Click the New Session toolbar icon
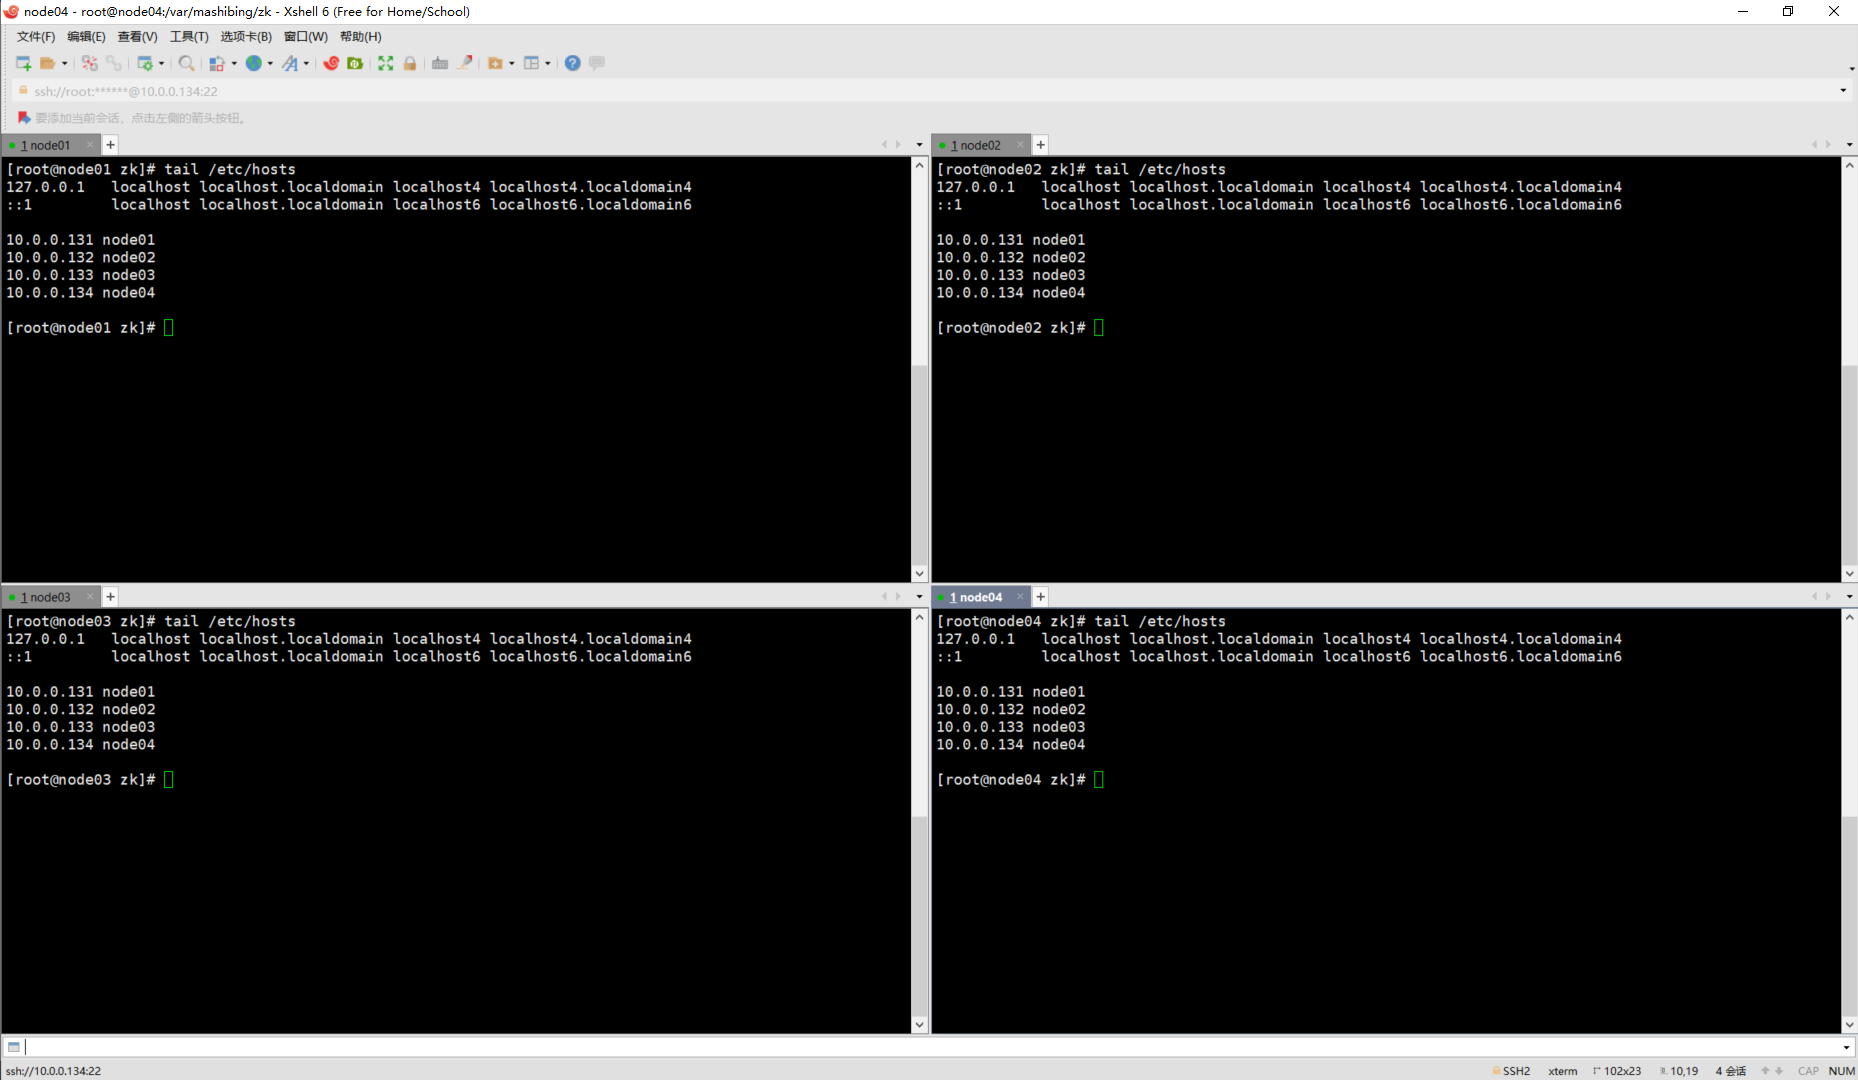The image size is (1858, 1080). tap(23, 63)
